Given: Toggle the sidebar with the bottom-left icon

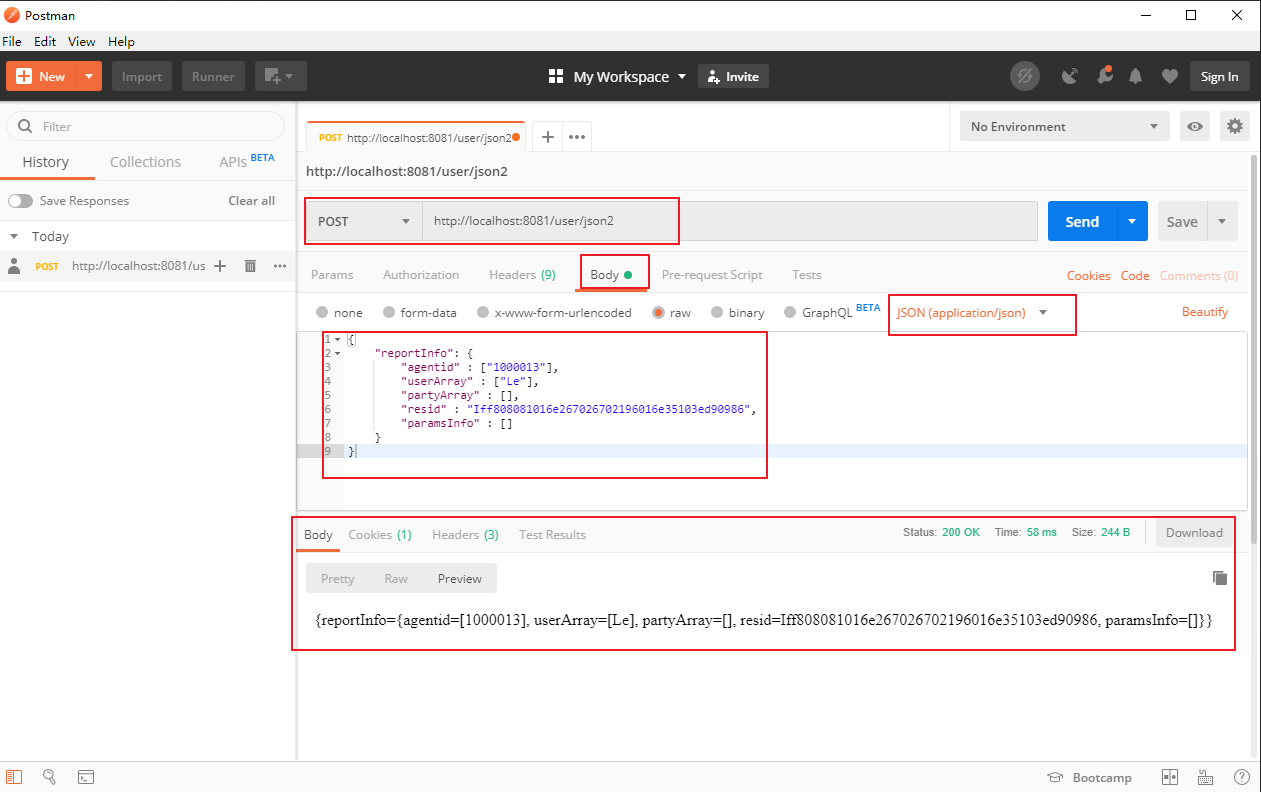Looking at the screenshot, I should (x=14, y=777).
